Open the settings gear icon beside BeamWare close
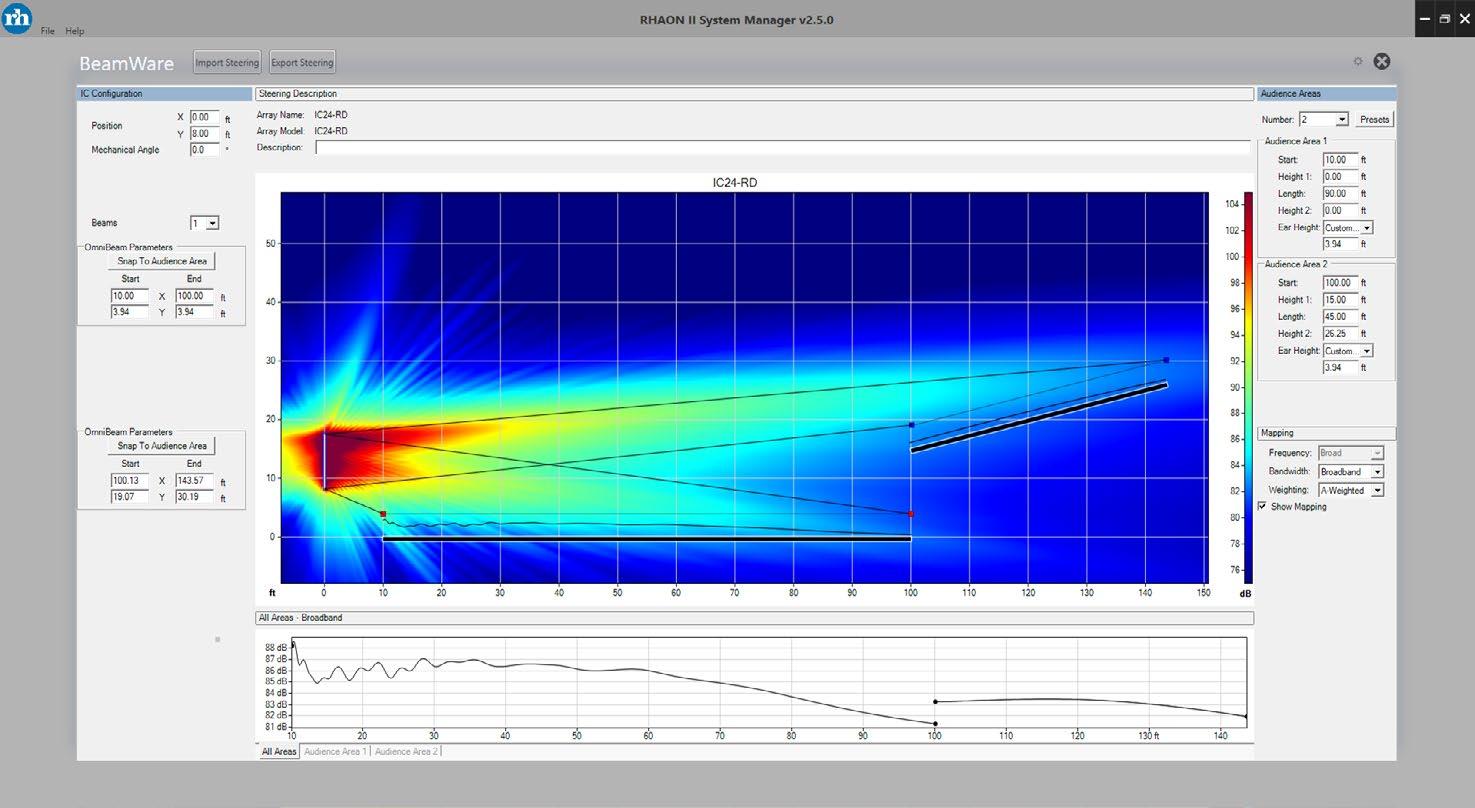Image resolution: width=1475 pixels, height=808 pixels. pyautogui.click(x=1358, y=61)
